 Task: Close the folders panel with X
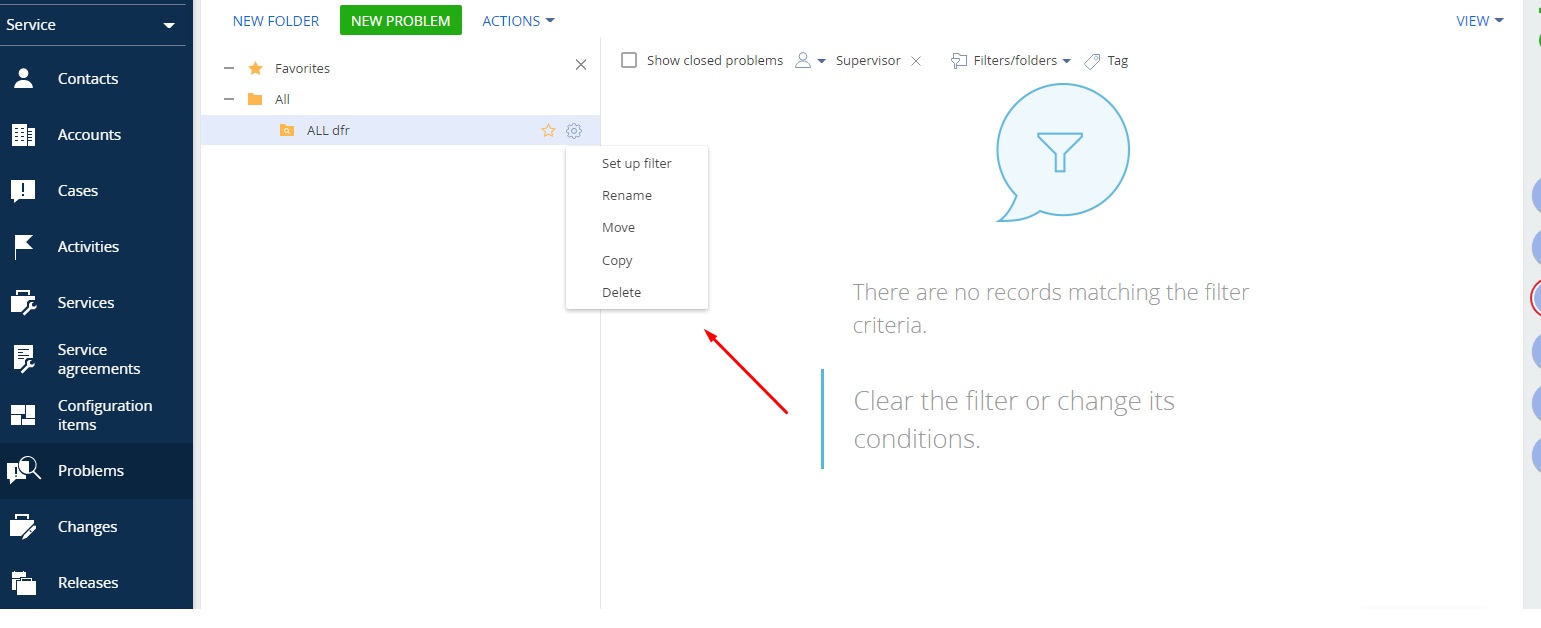pos(581,65)
